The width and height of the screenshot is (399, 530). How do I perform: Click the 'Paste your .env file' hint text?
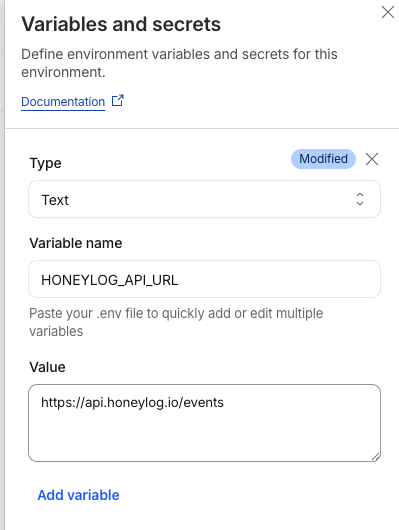pyautogui.click(x=176, y=322)
